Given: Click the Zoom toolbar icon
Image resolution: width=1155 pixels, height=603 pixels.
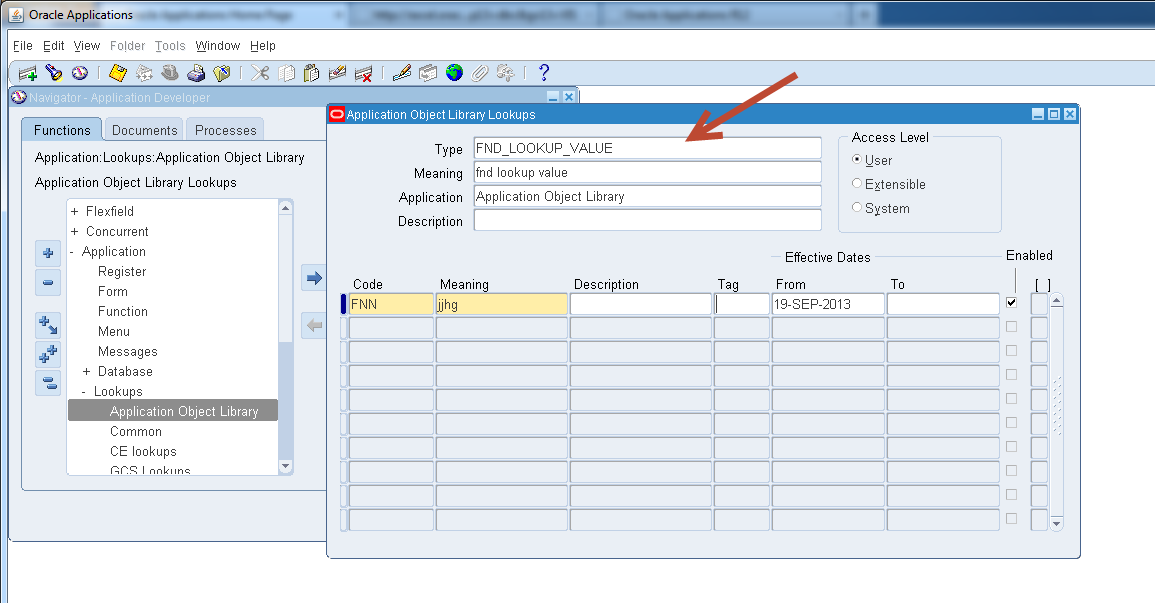Looking at the screenshot, I should click(x=428, y=73).
